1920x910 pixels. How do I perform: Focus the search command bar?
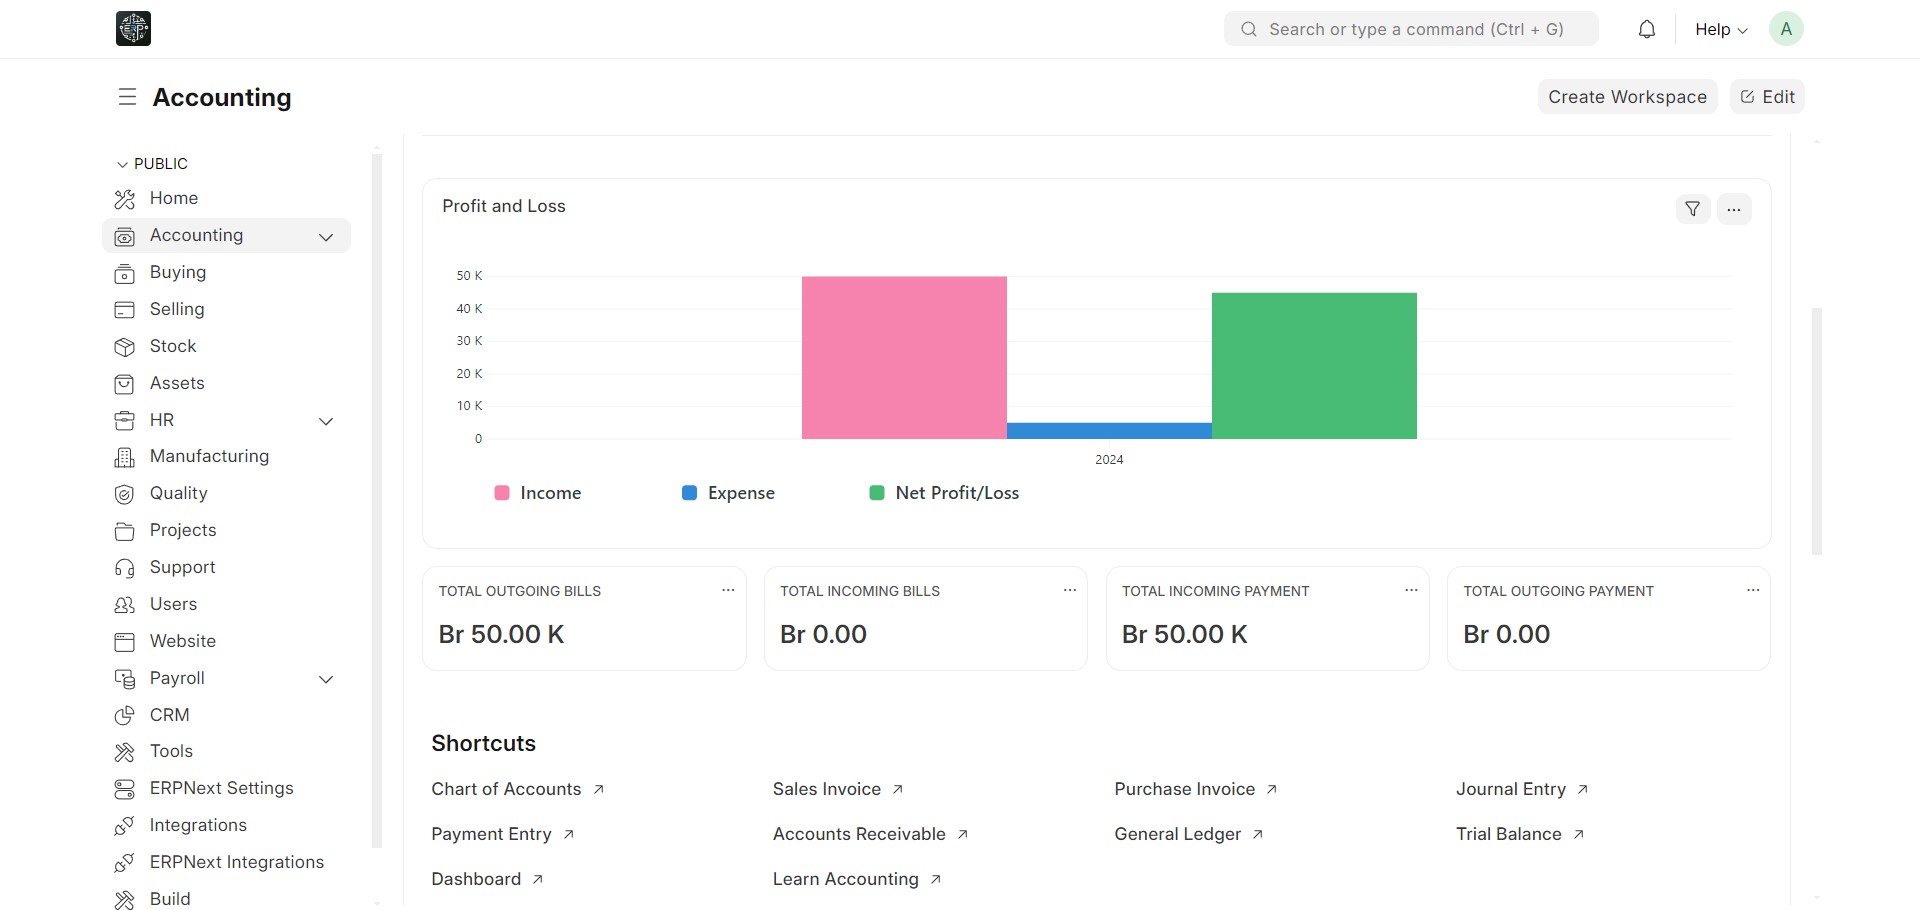tap(1410, 29)
